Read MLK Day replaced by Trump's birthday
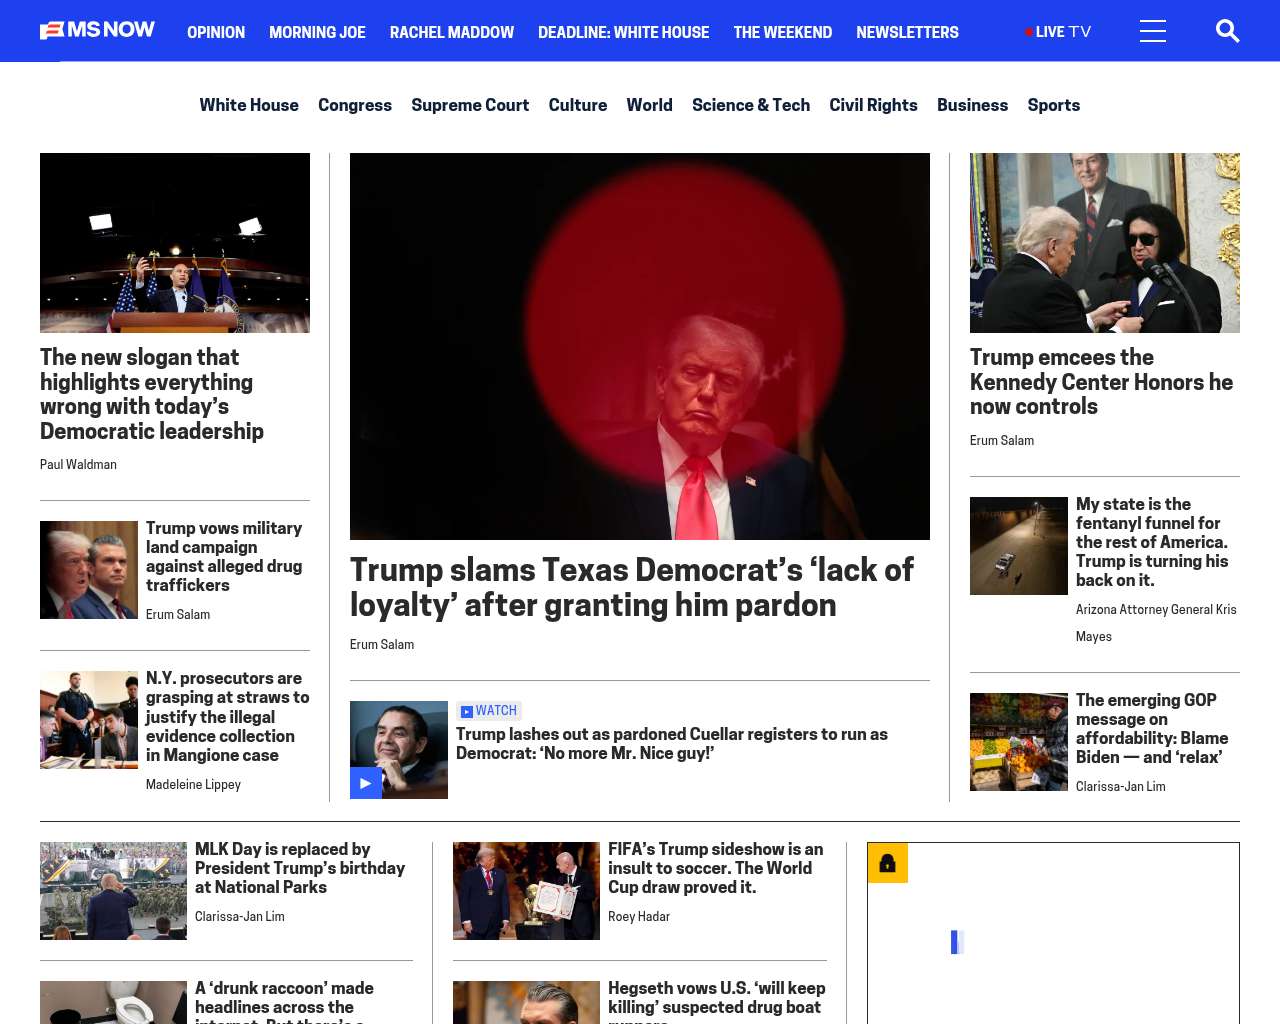This screenshot has height=1024, width=1280. [300, 868]
